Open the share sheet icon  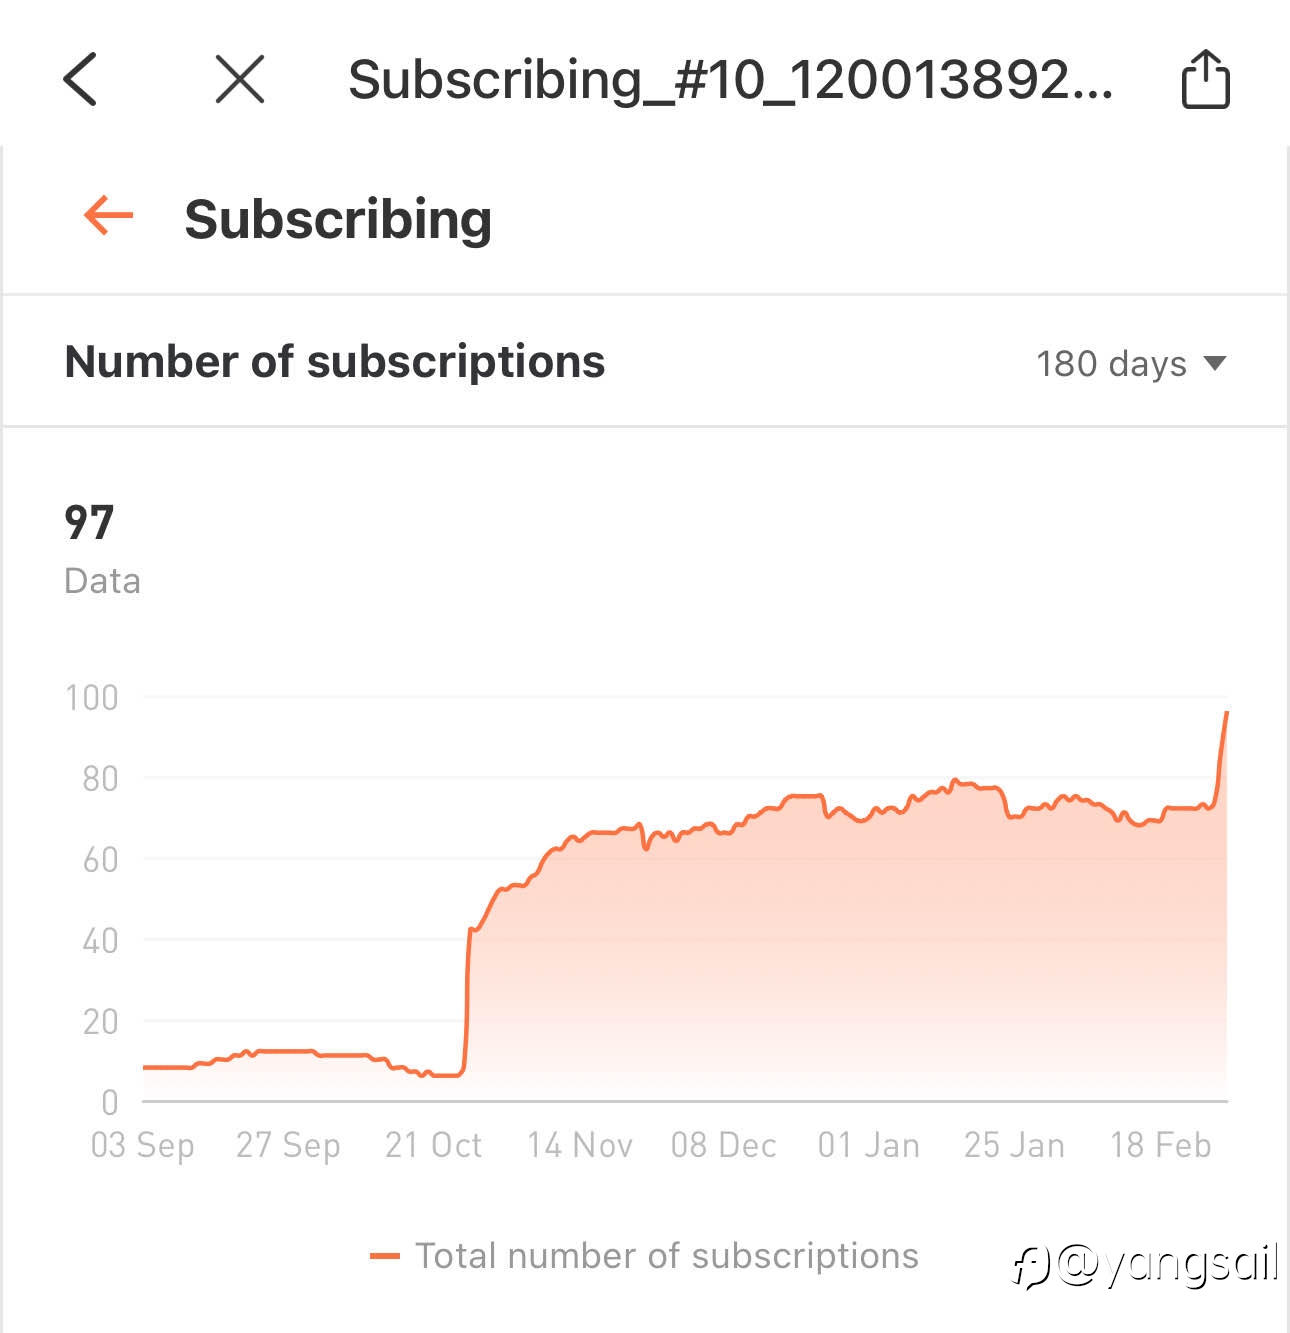click(x=1205, y=78)
